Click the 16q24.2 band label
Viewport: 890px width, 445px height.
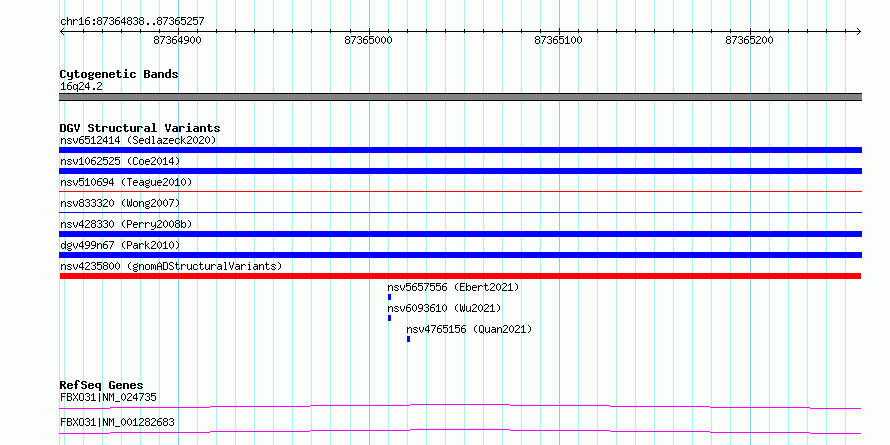coord(82,87)
